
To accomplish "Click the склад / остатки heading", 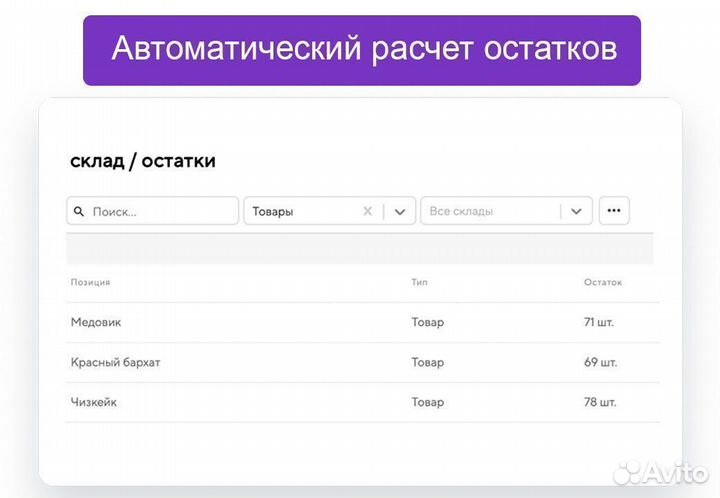I will point(143,161).
